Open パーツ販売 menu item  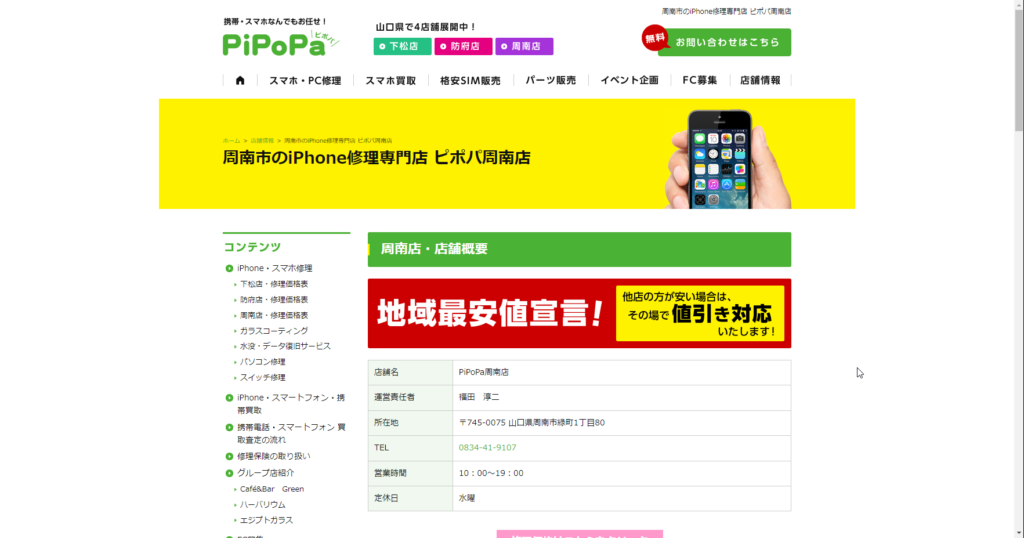click(x=551, y=80)
